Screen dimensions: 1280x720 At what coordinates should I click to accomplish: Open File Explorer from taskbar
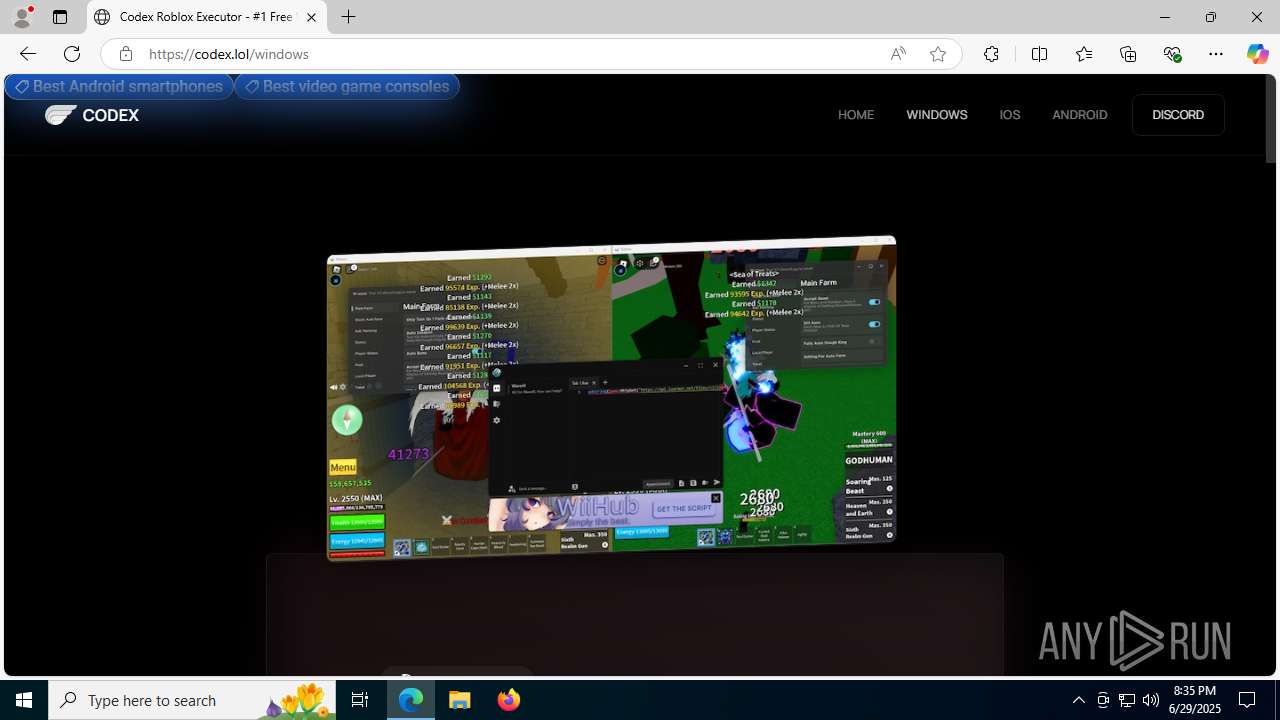click(x=460, y=700)
